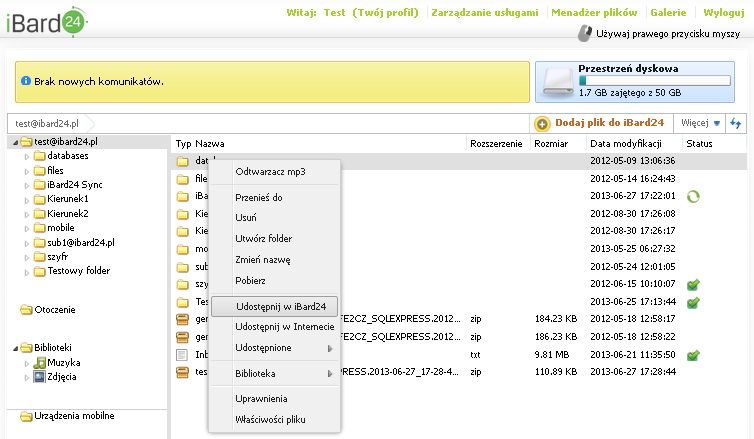The image size is (754, 439).
Task: Expand the iBard24 Sync folder in tree
Action: (27, 185)
